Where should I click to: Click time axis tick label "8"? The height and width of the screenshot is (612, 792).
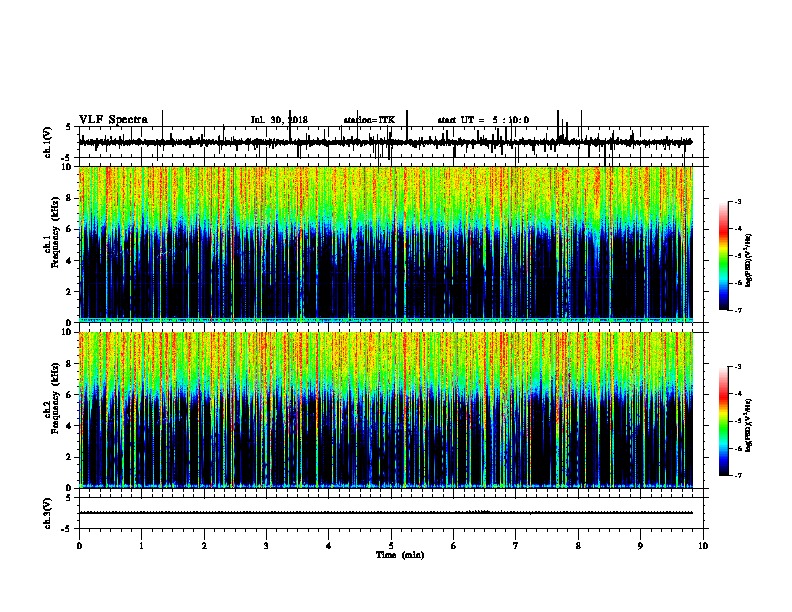tap(578, 546)
